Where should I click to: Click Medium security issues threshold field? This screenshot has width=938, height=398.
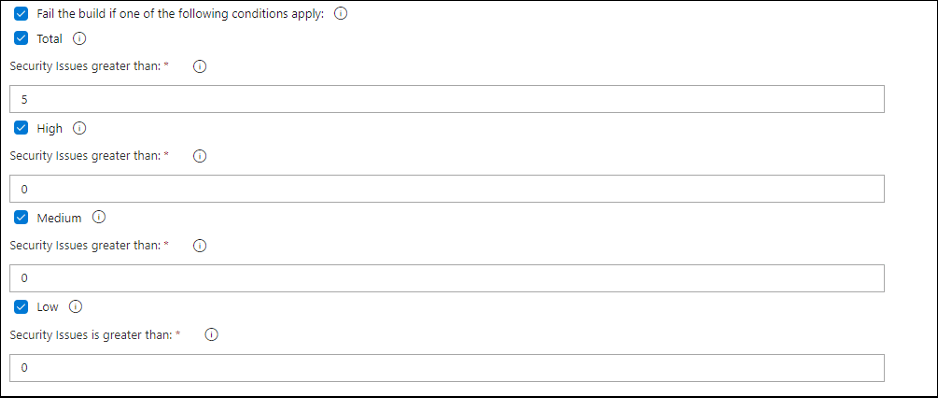coord(447,278)
